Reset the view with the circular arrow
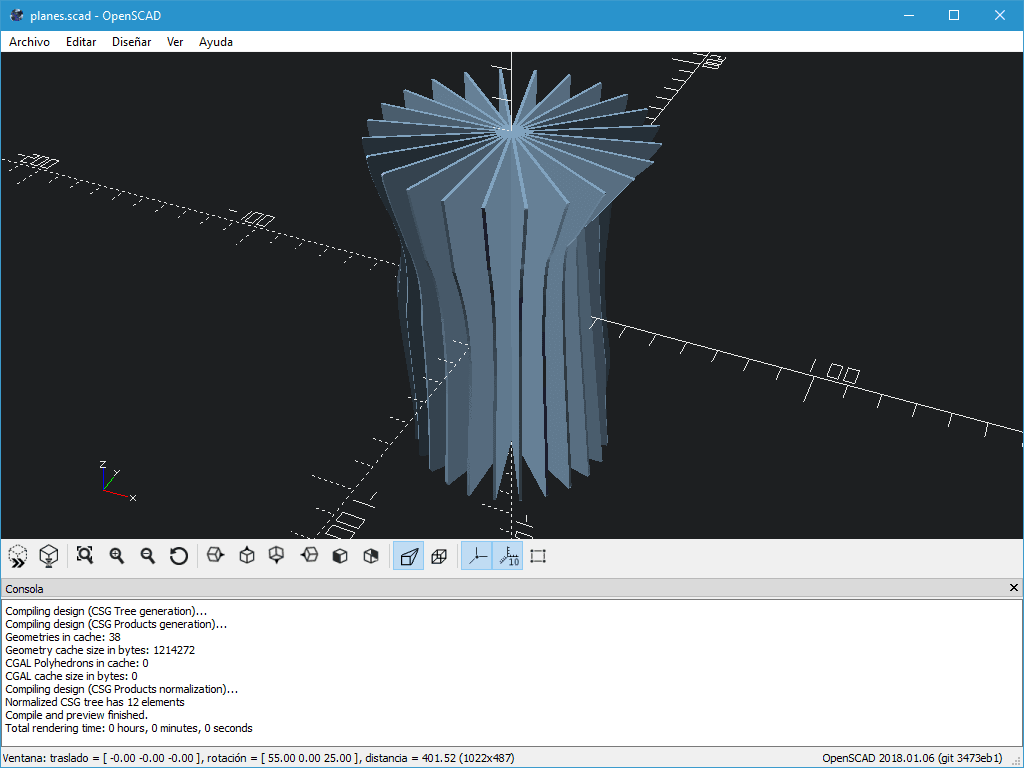Image resolution: width=1024 pixels, height=768 pixels. 179,556
